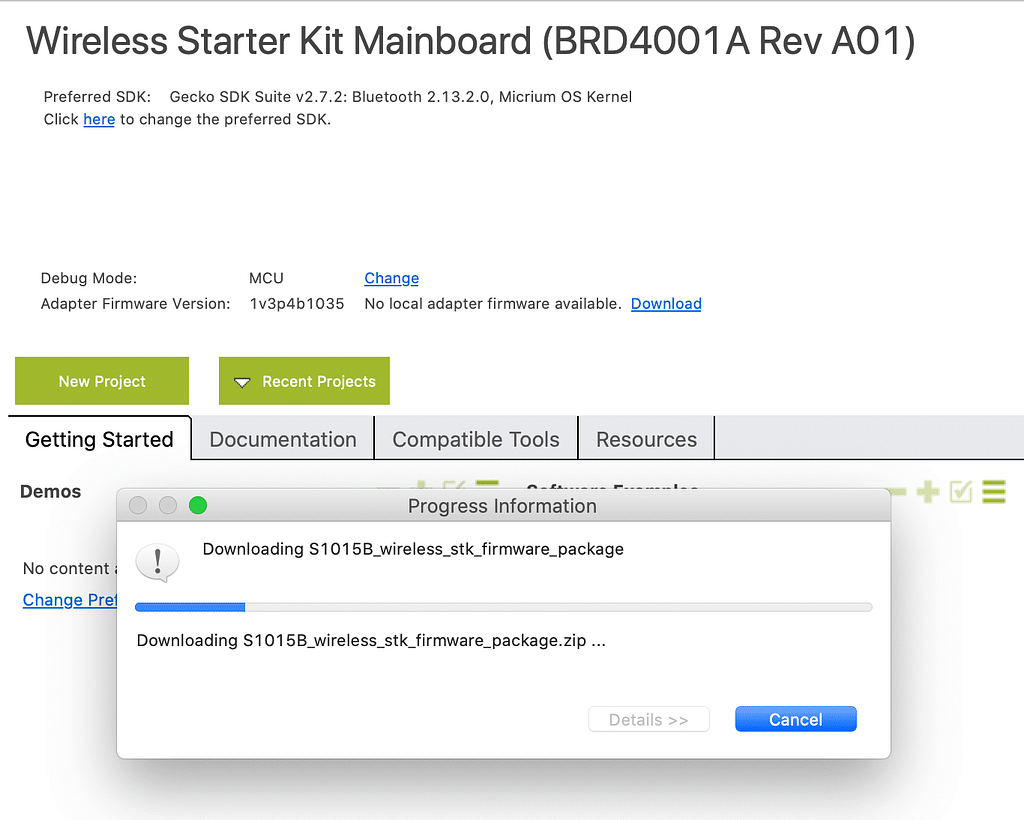1024x820 pixels.
Task: Click the 'here' link to change preferred SDK
Action: tap(99, 119)
